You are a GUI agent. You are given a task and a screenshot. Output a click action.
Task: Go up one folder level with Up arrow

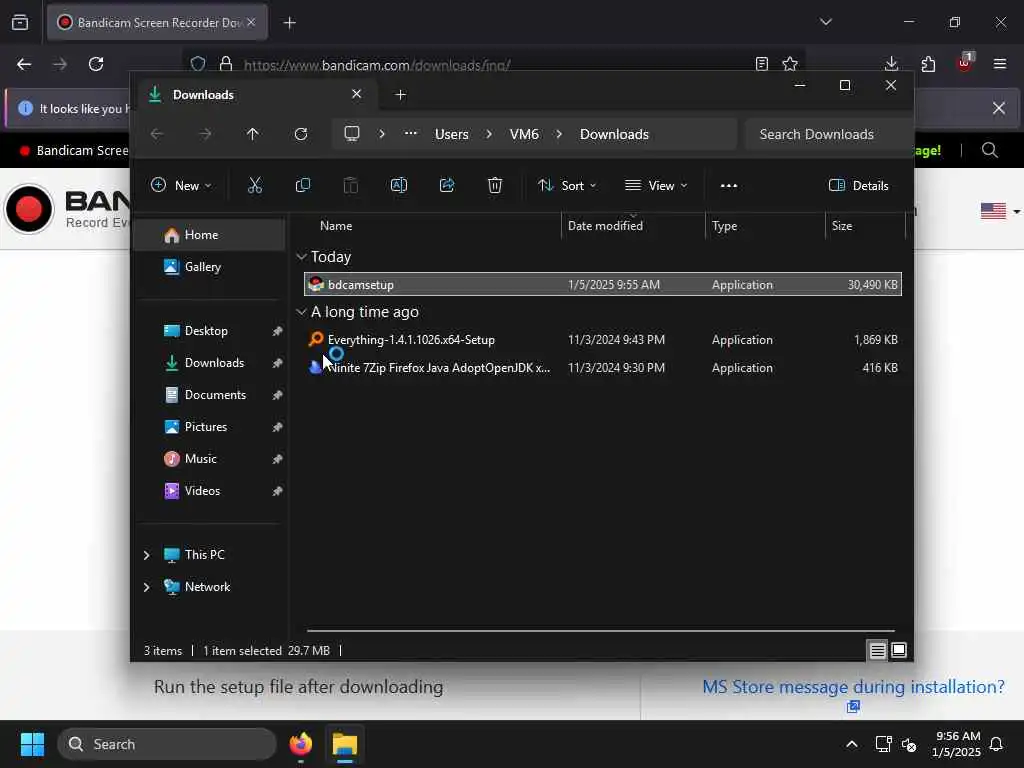tap(253, 135)
